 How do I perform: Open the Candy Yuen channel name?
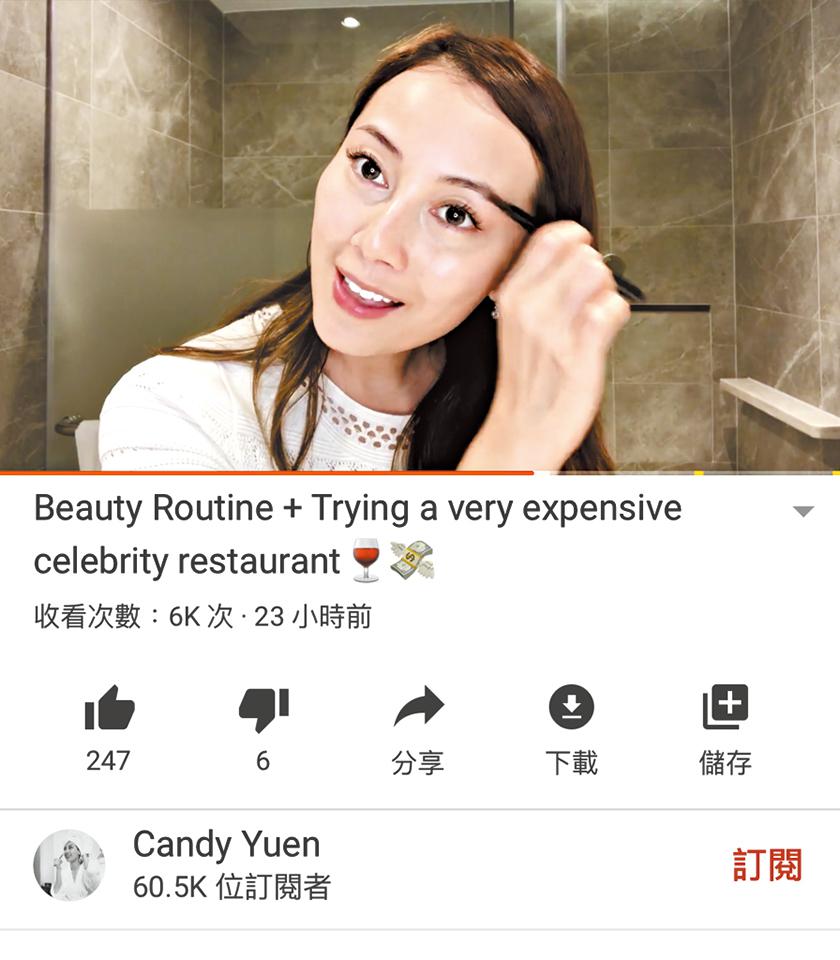227,846
